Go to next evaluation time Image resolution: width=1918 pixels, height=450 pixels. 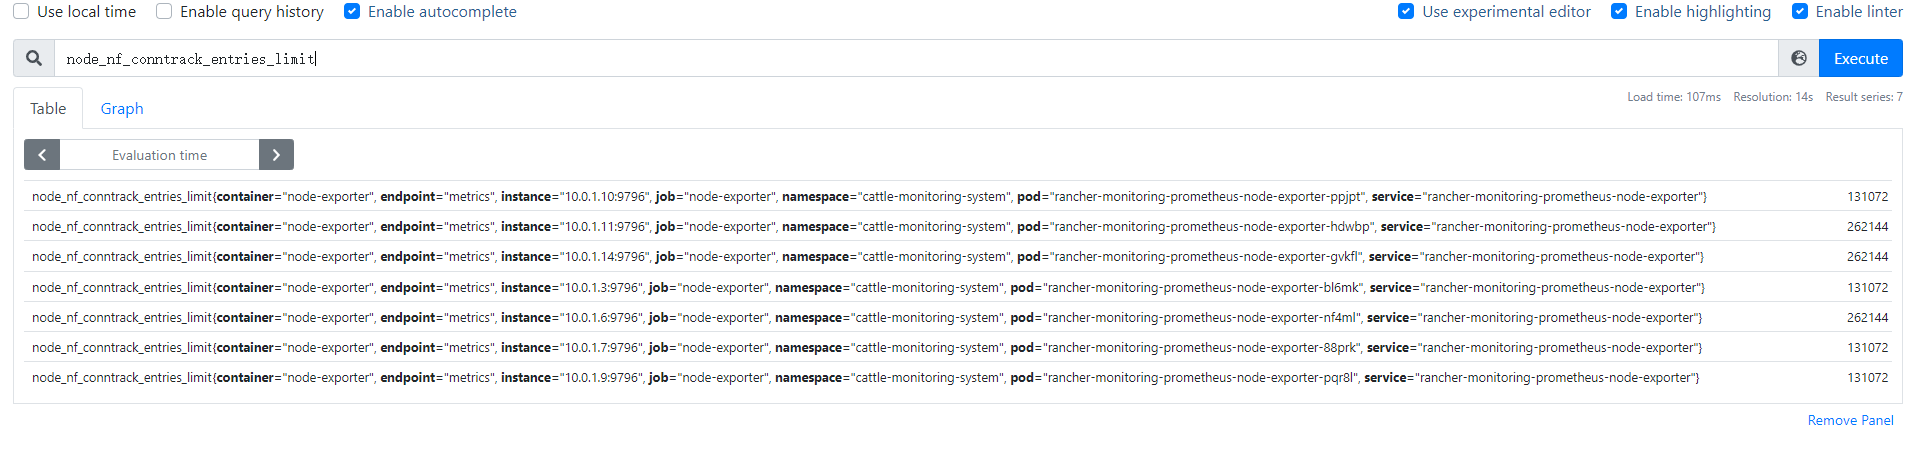click(276, 155)
